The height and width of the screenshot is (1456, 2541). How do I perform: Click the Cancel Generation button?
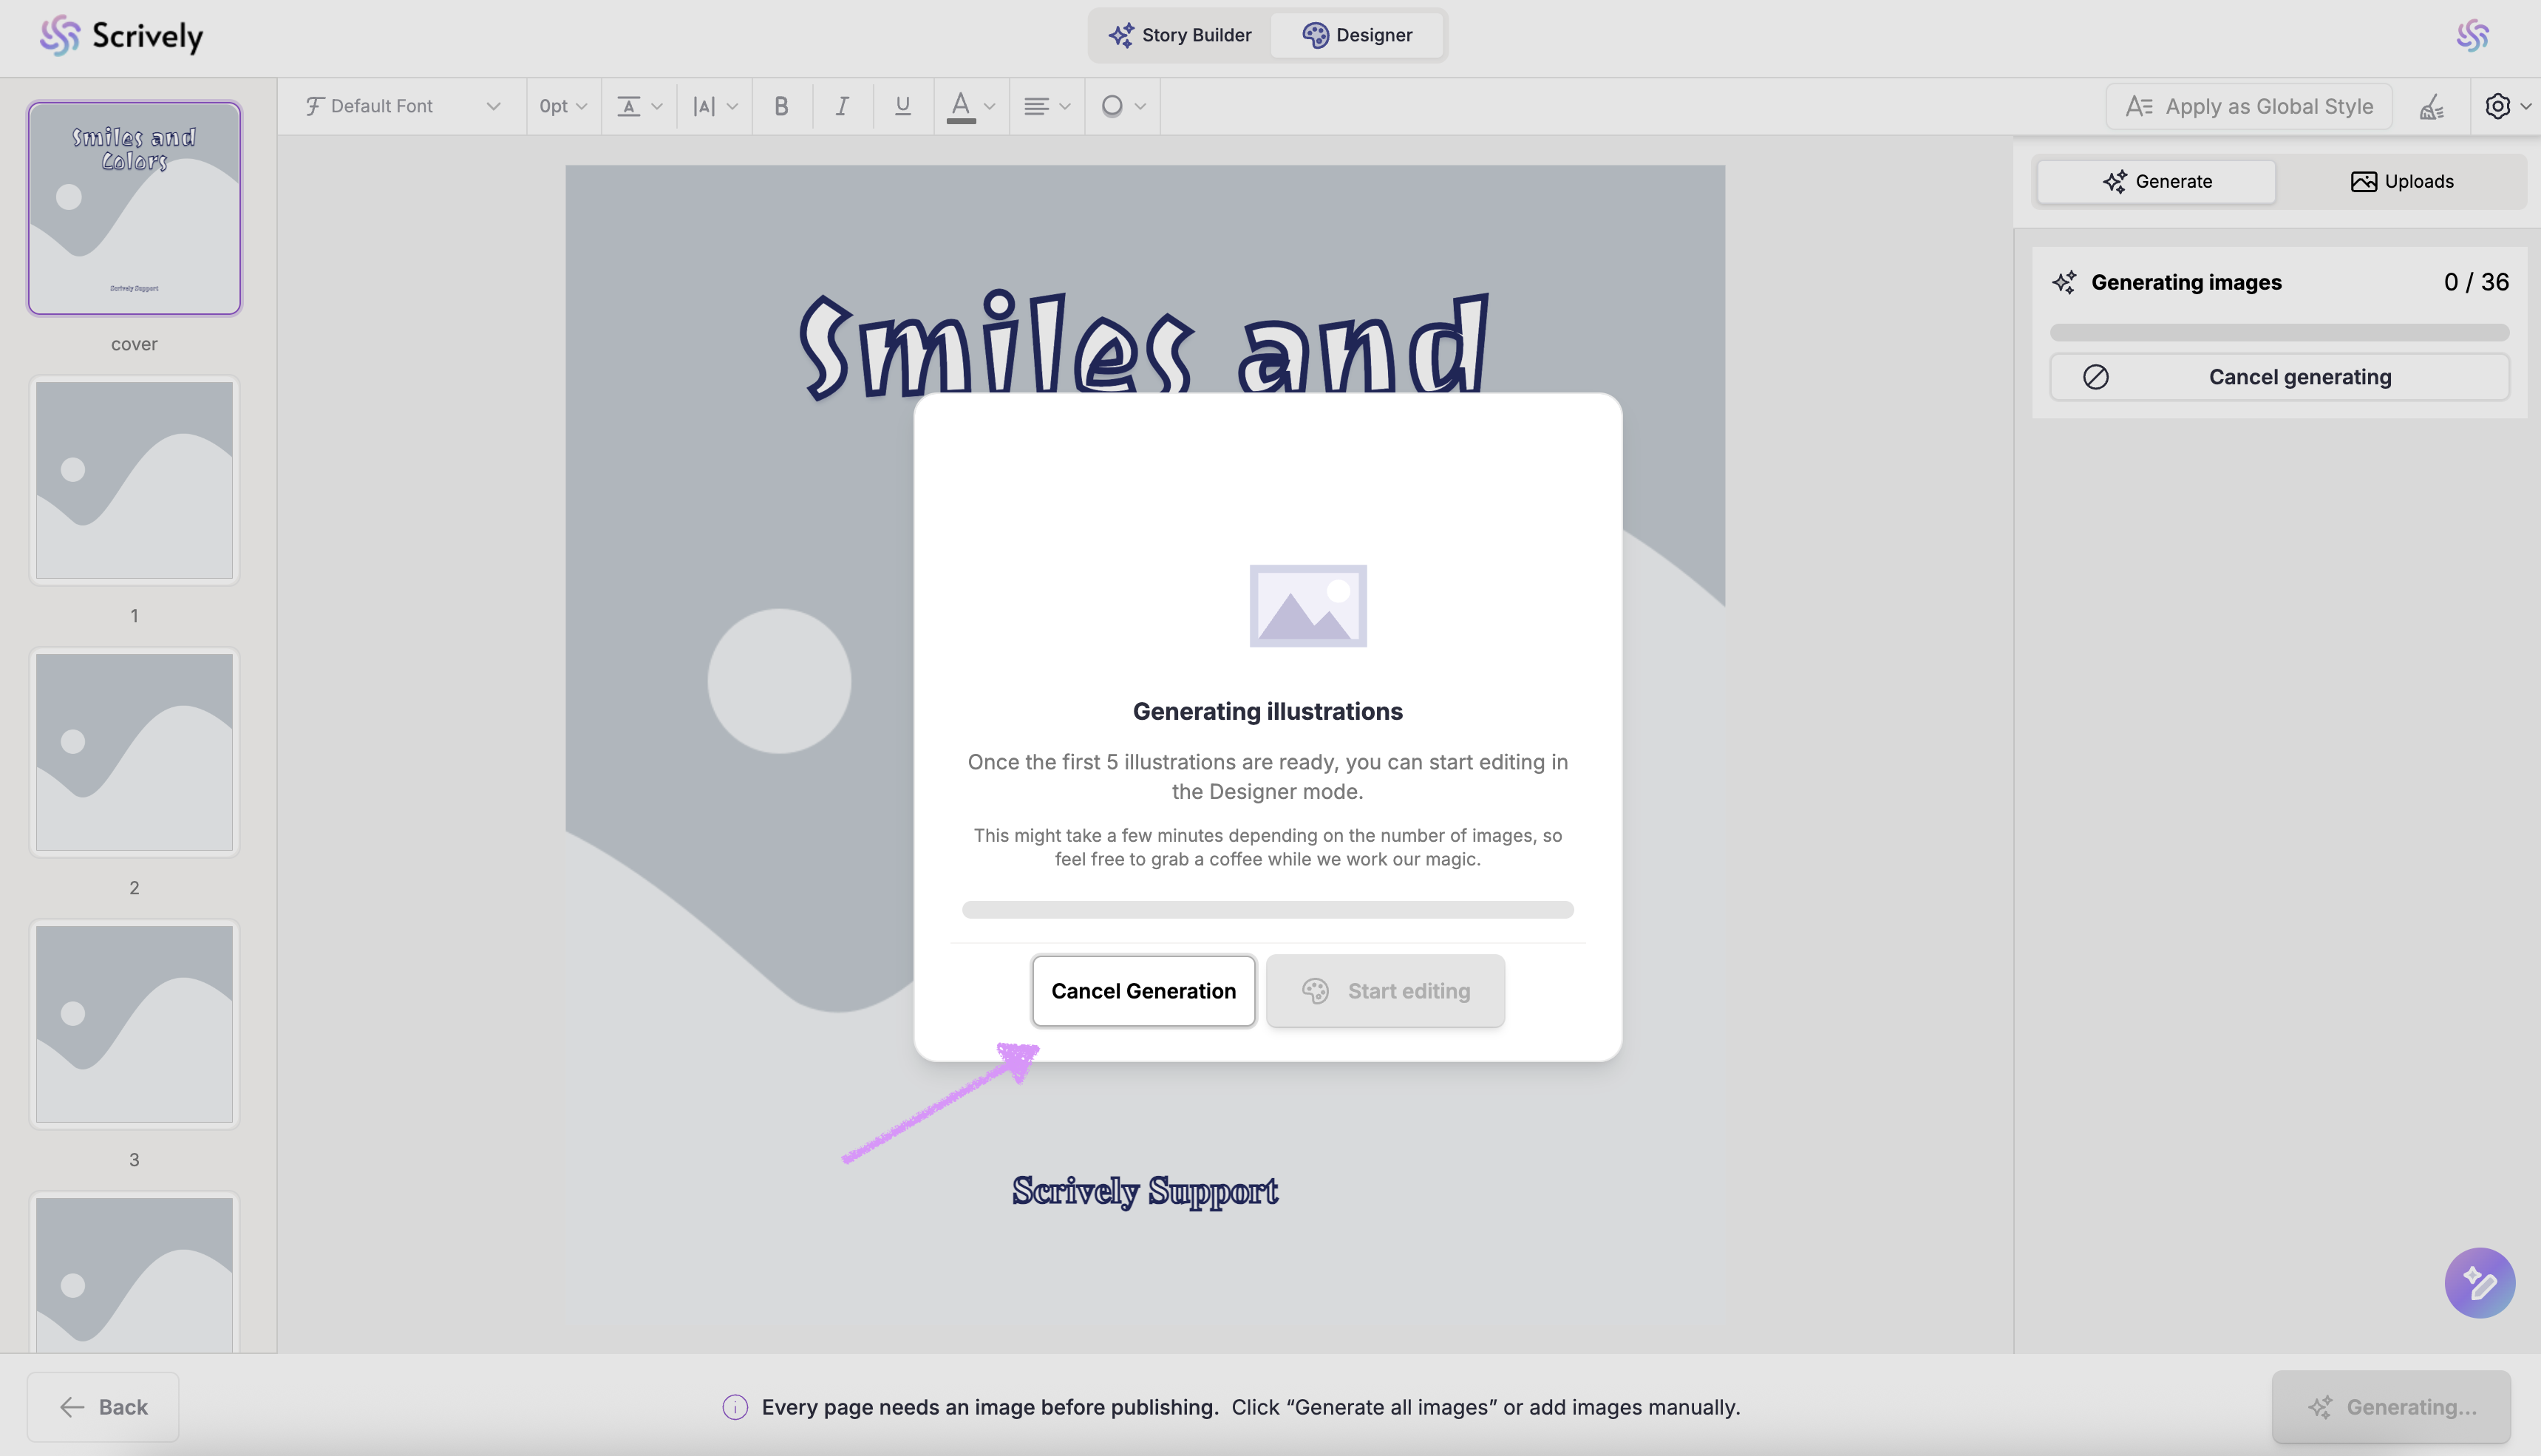(1143, 991)
